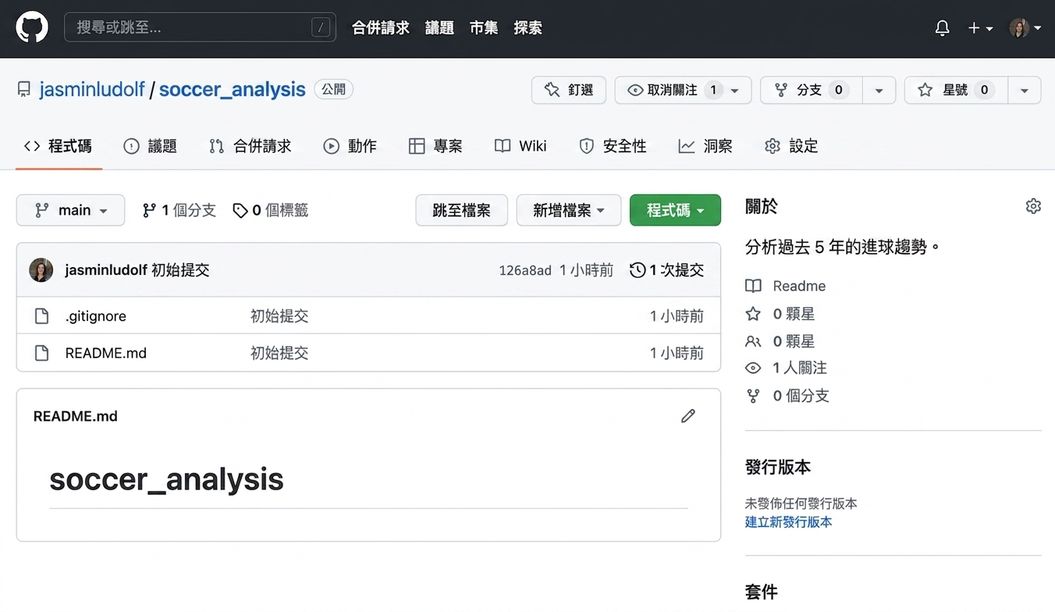Screen dimensions: 1055x612
Task: Click the soccer_analysis README heading
Action: coord(166,480)
